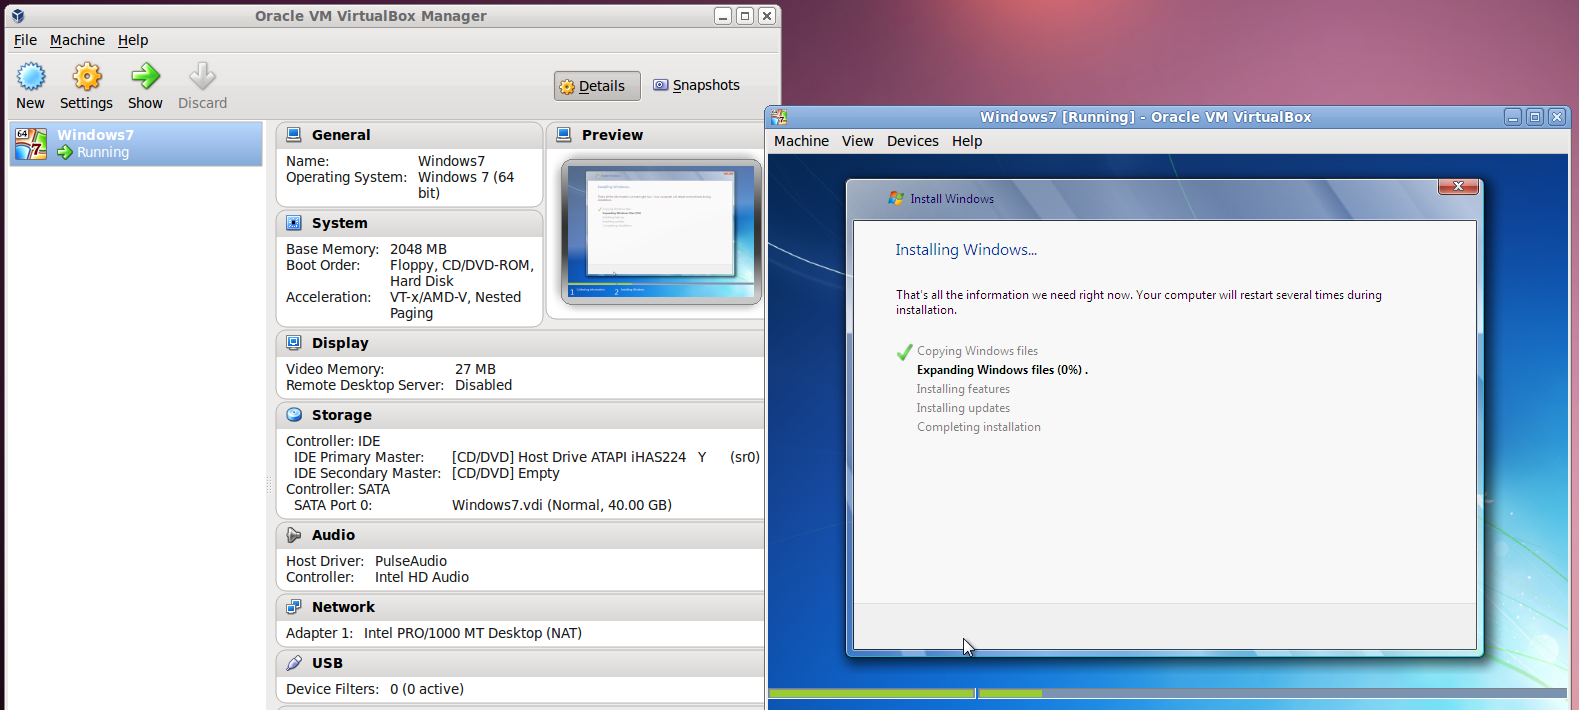Click the Preview section monitor icon
The image size is (1579, 710).
[564, 135]
